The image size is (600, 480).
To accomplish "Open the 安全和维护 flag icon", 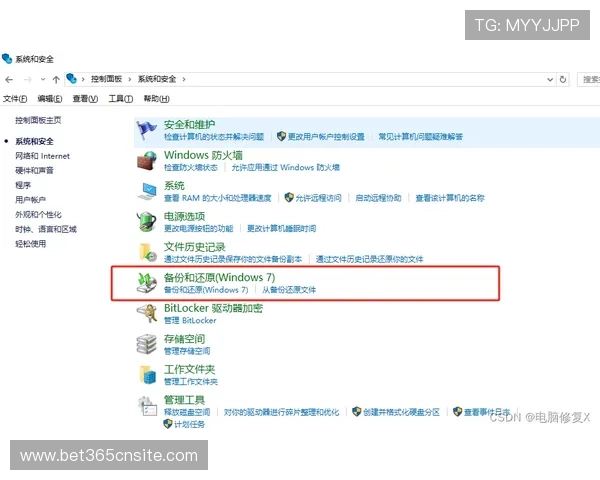I will (x=147, y=130).
